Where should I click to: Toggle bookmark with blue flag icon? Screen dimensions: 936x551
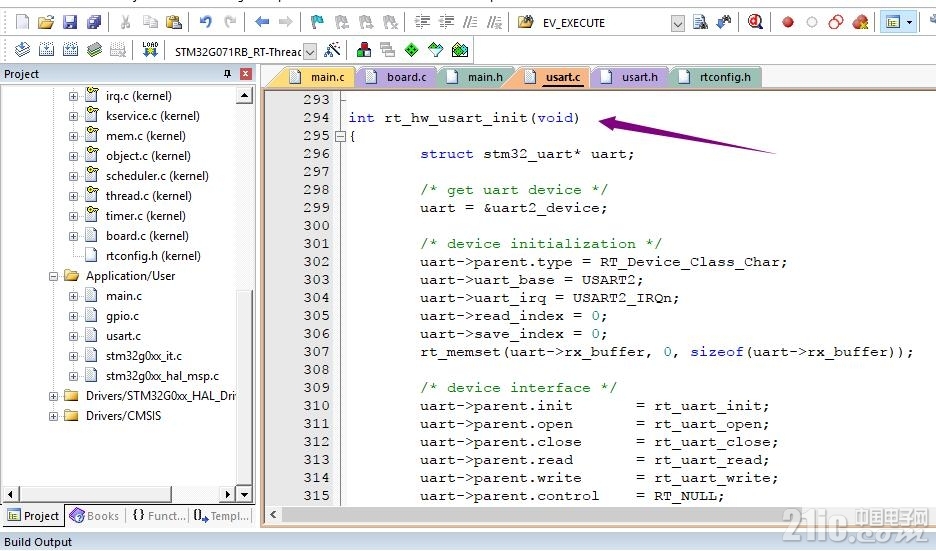coord(317,23)
